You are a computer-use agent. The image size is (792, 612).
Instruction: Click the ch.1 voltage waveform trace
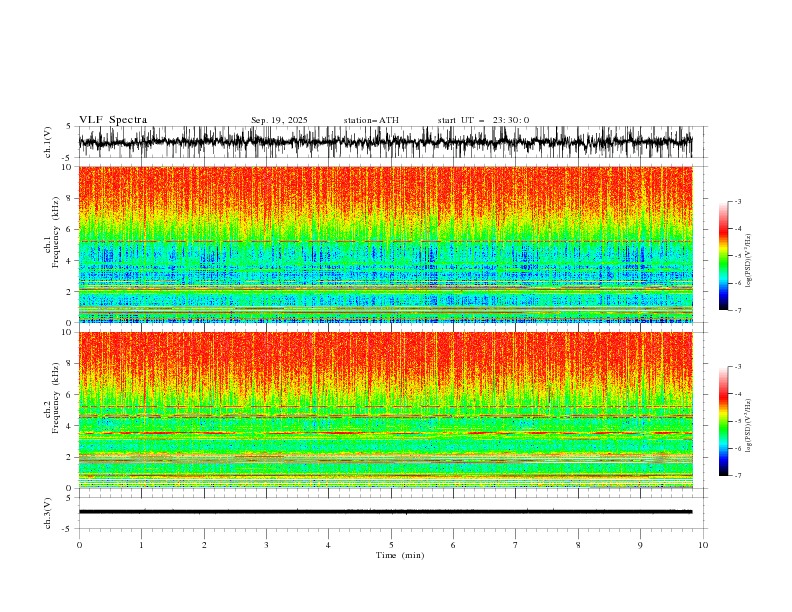385,142
